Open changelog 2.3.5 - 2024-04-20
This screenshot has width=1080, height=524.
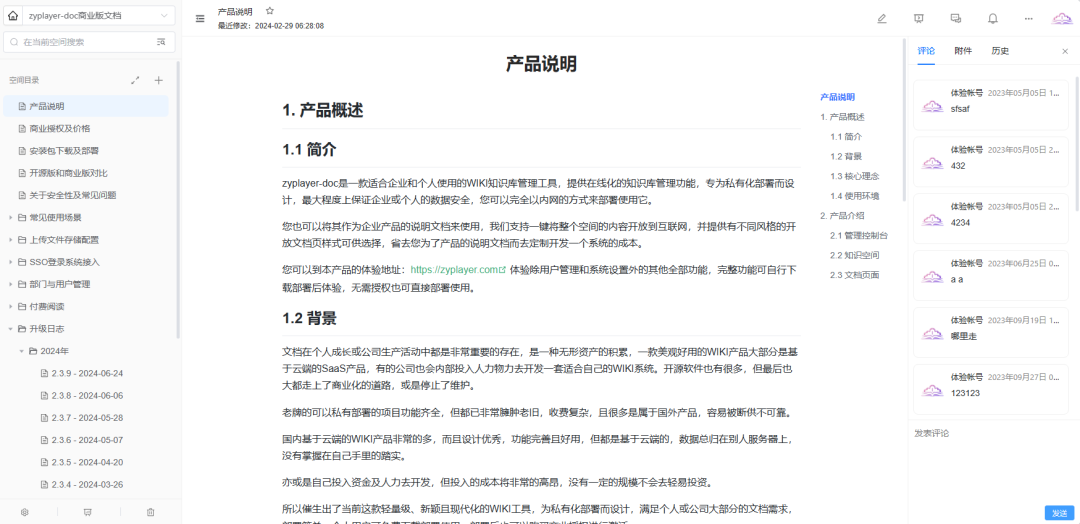(86, 462)
